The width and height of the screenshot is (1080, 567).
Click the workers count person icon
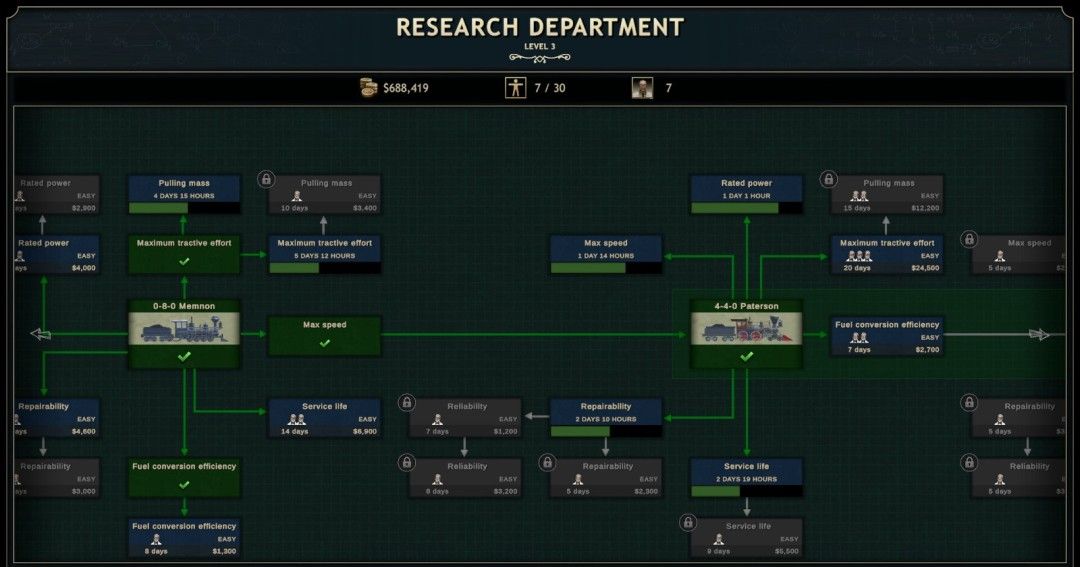(515, 88)
